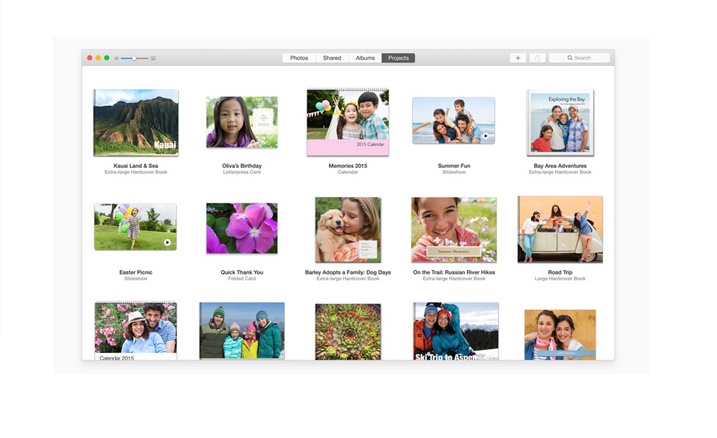Select the family in winter jackets thumbnail
The width and height of the screenshot is (717, 438).
click(x=242, y=331)
